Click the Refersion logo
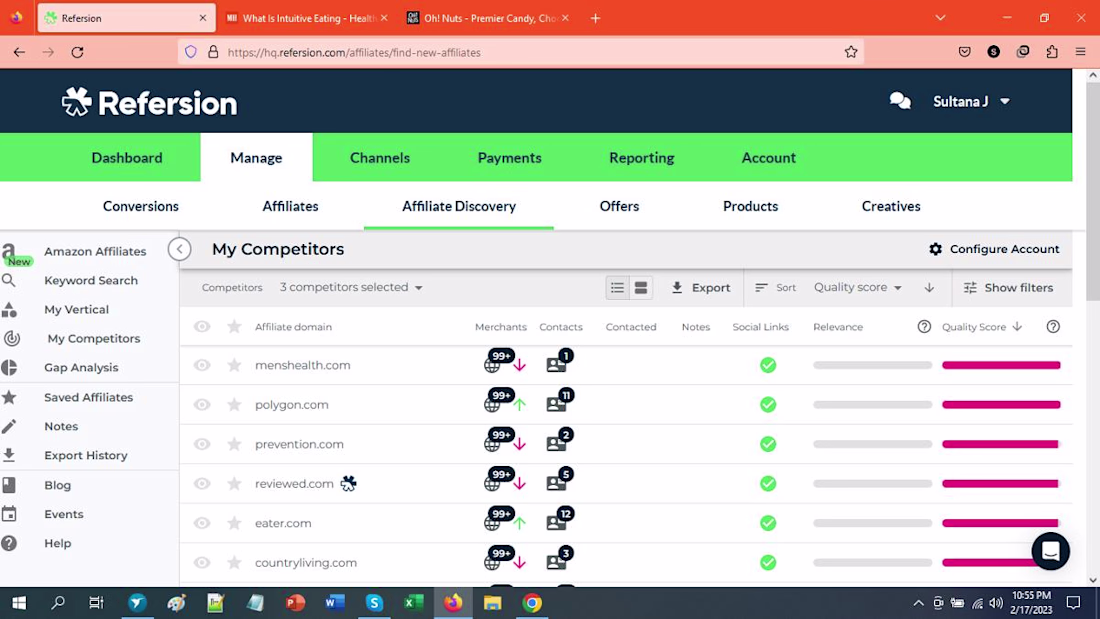The image size is (1100, 619). point(149,102)
